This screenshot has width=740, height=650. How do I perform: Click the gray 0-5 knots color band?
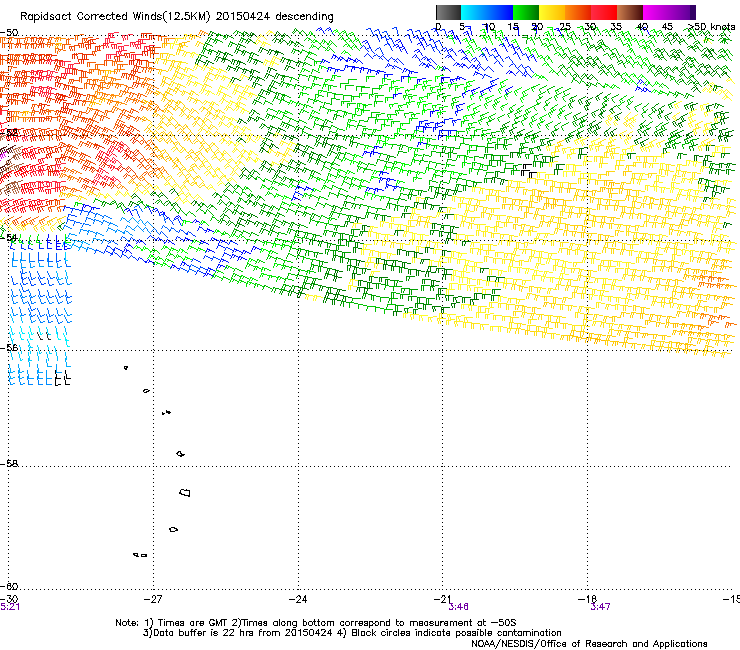click(x=448, y=12)
